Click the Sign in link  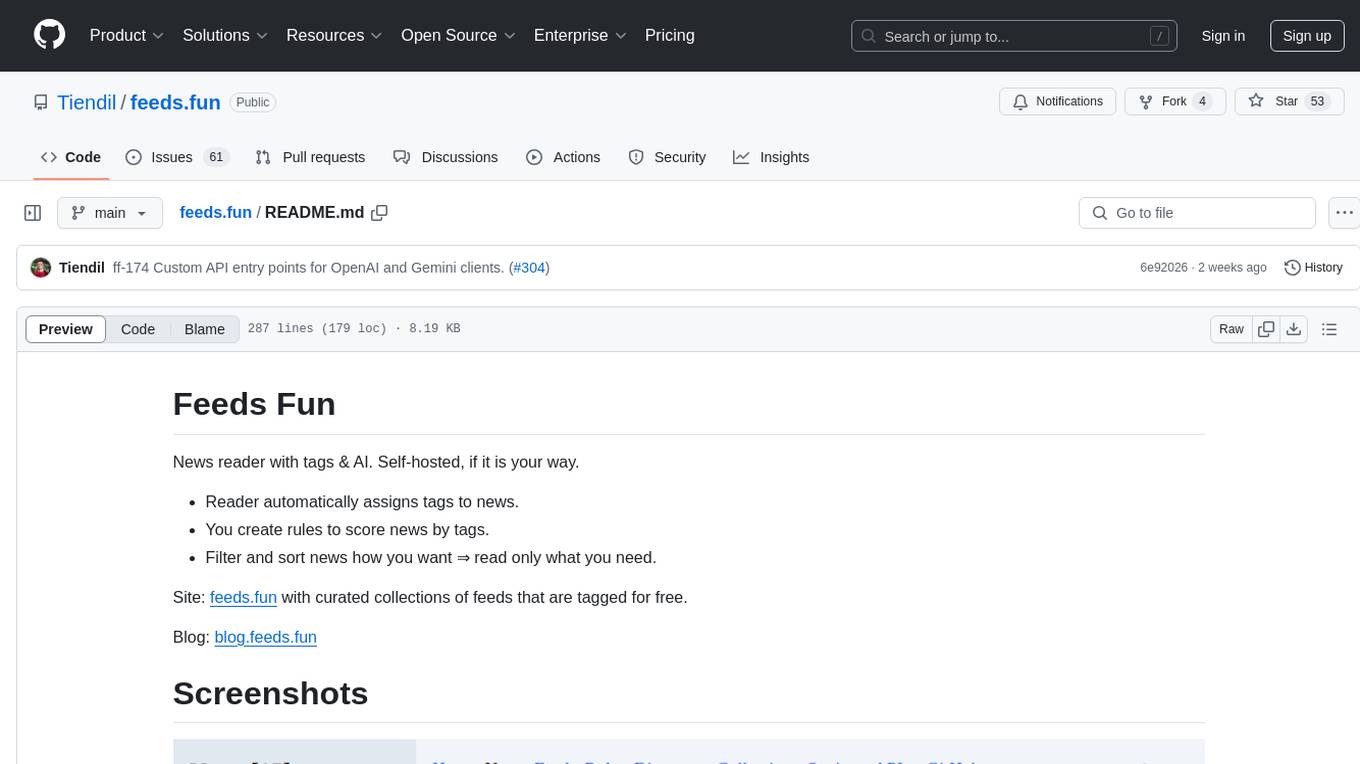tap(1223, 36)
